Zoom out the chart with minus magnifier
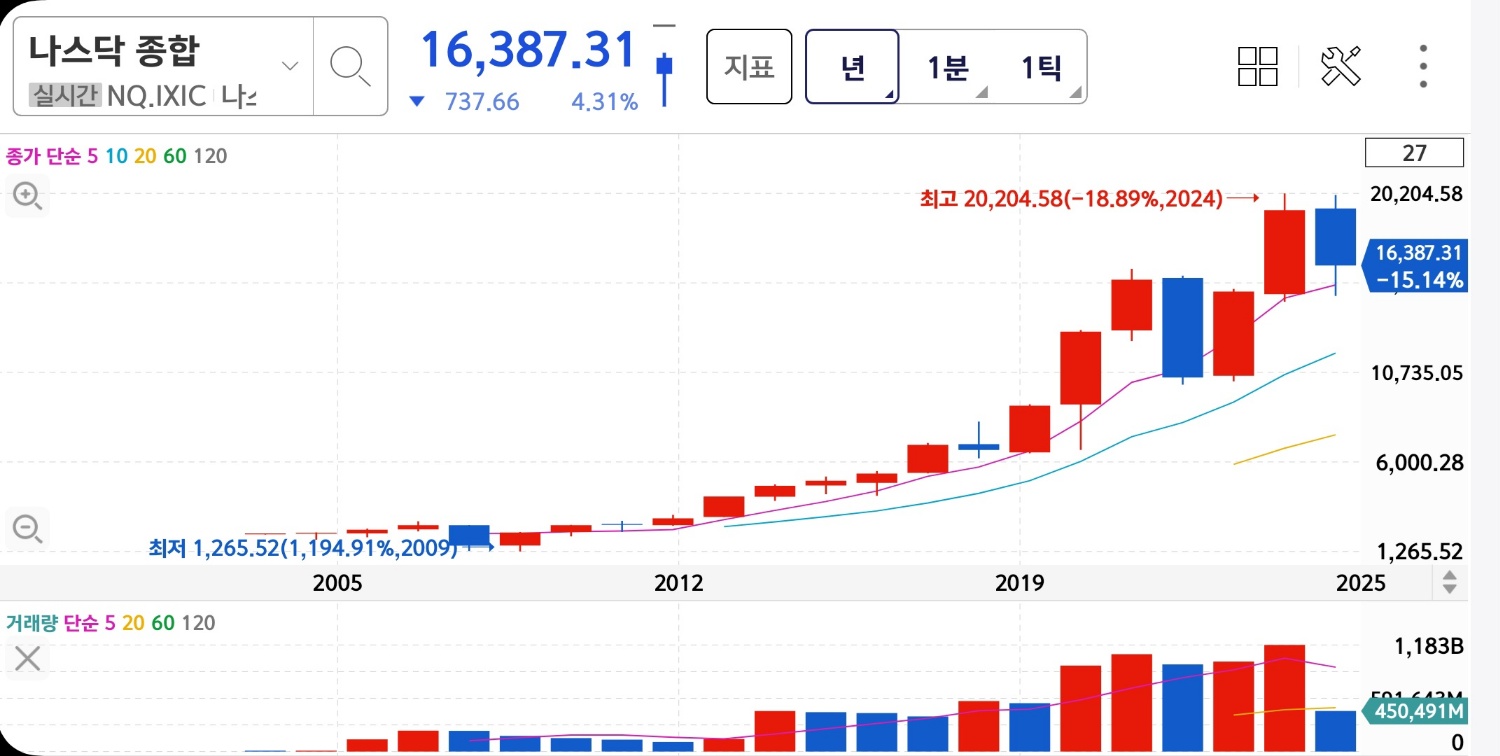Screen dimensions: 1500x756 27,528
